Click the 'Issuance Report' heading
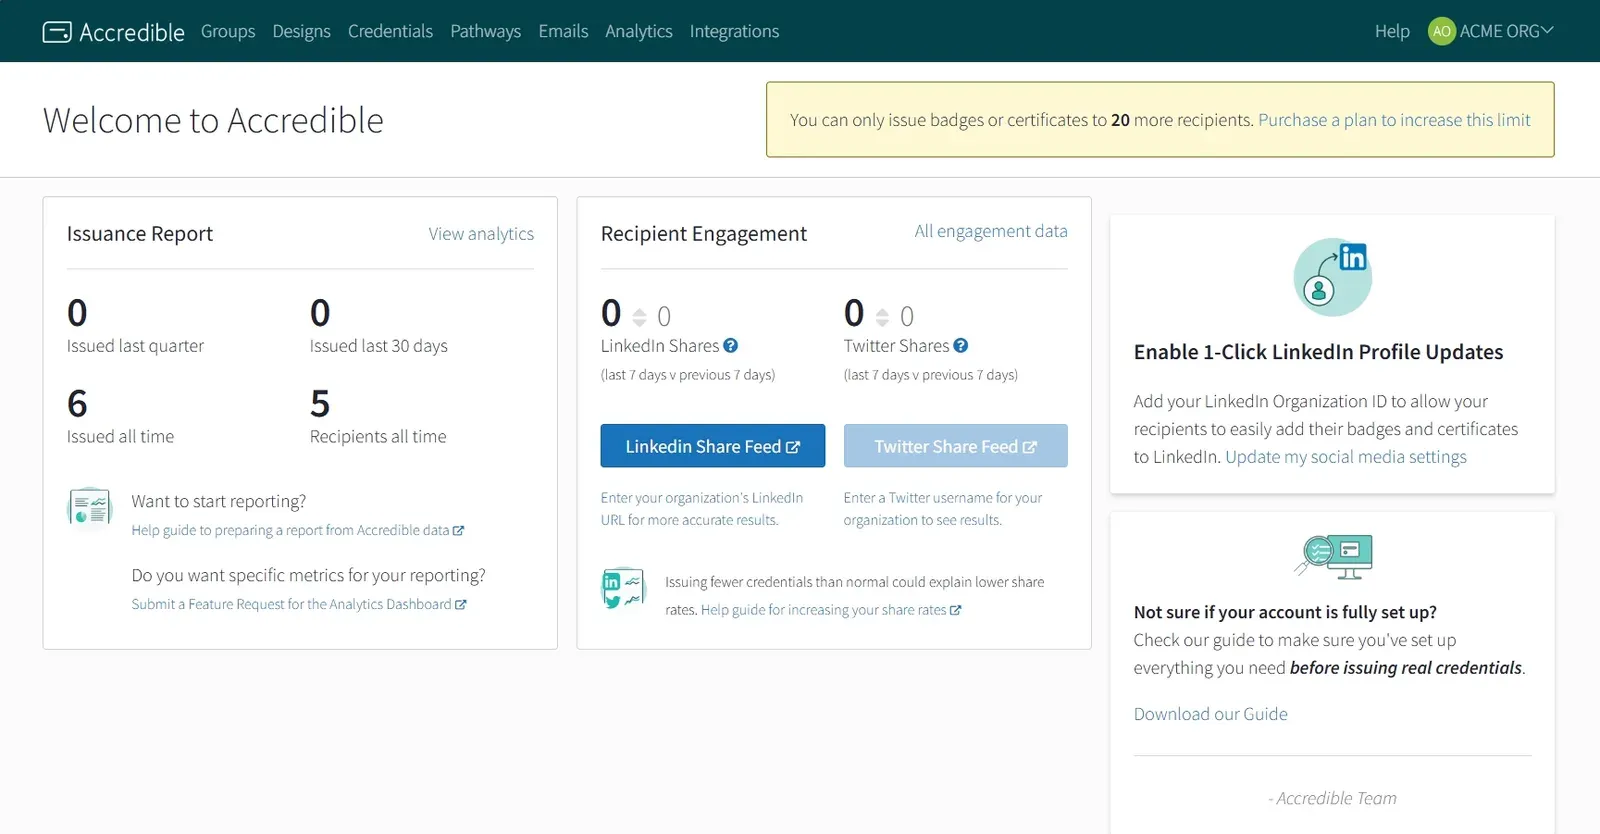1600x834 pixels. tap(140, 234)
